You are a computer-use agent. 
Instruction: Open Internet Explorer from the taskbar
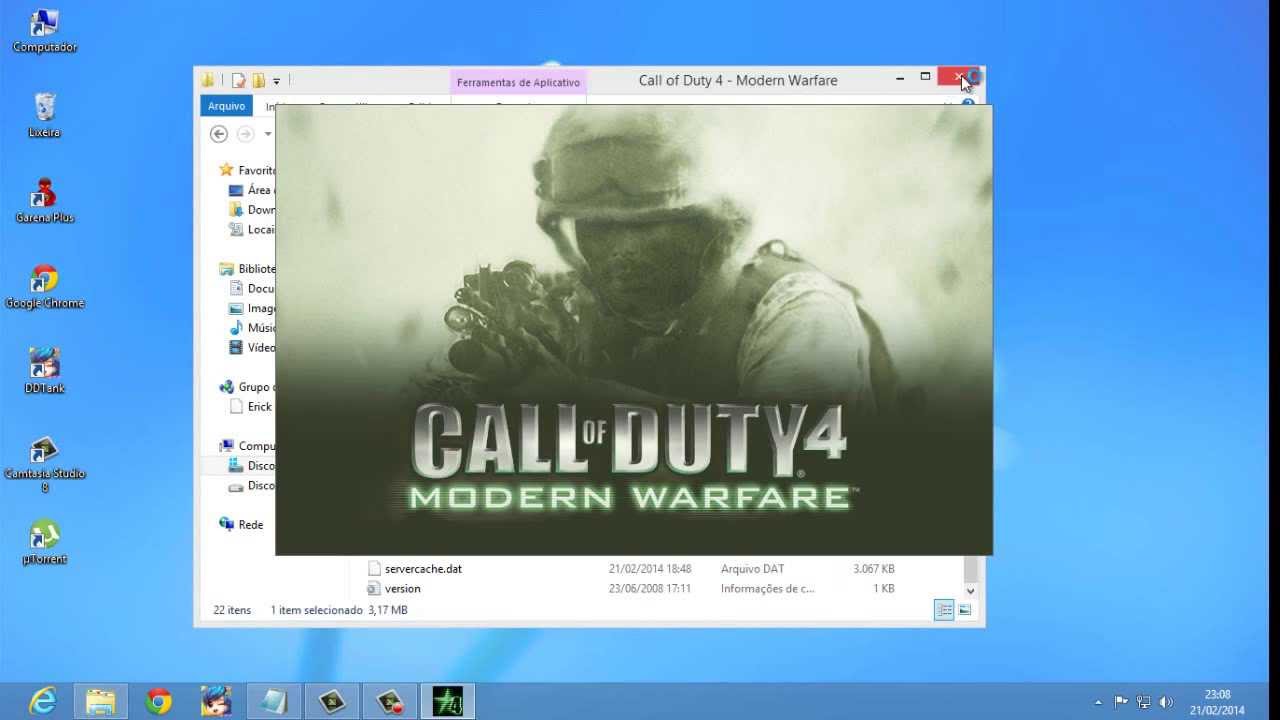click(x=43, y=701)
